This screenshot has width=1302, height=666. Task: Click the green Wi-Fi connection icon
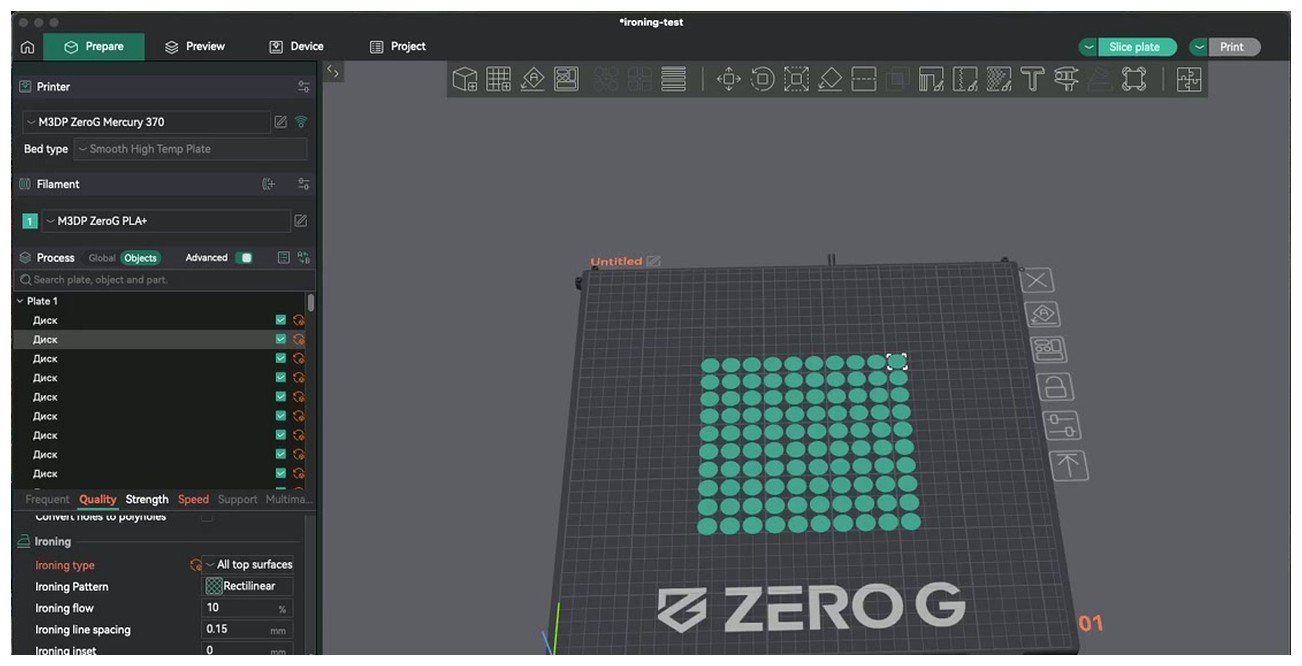[301, 122]
